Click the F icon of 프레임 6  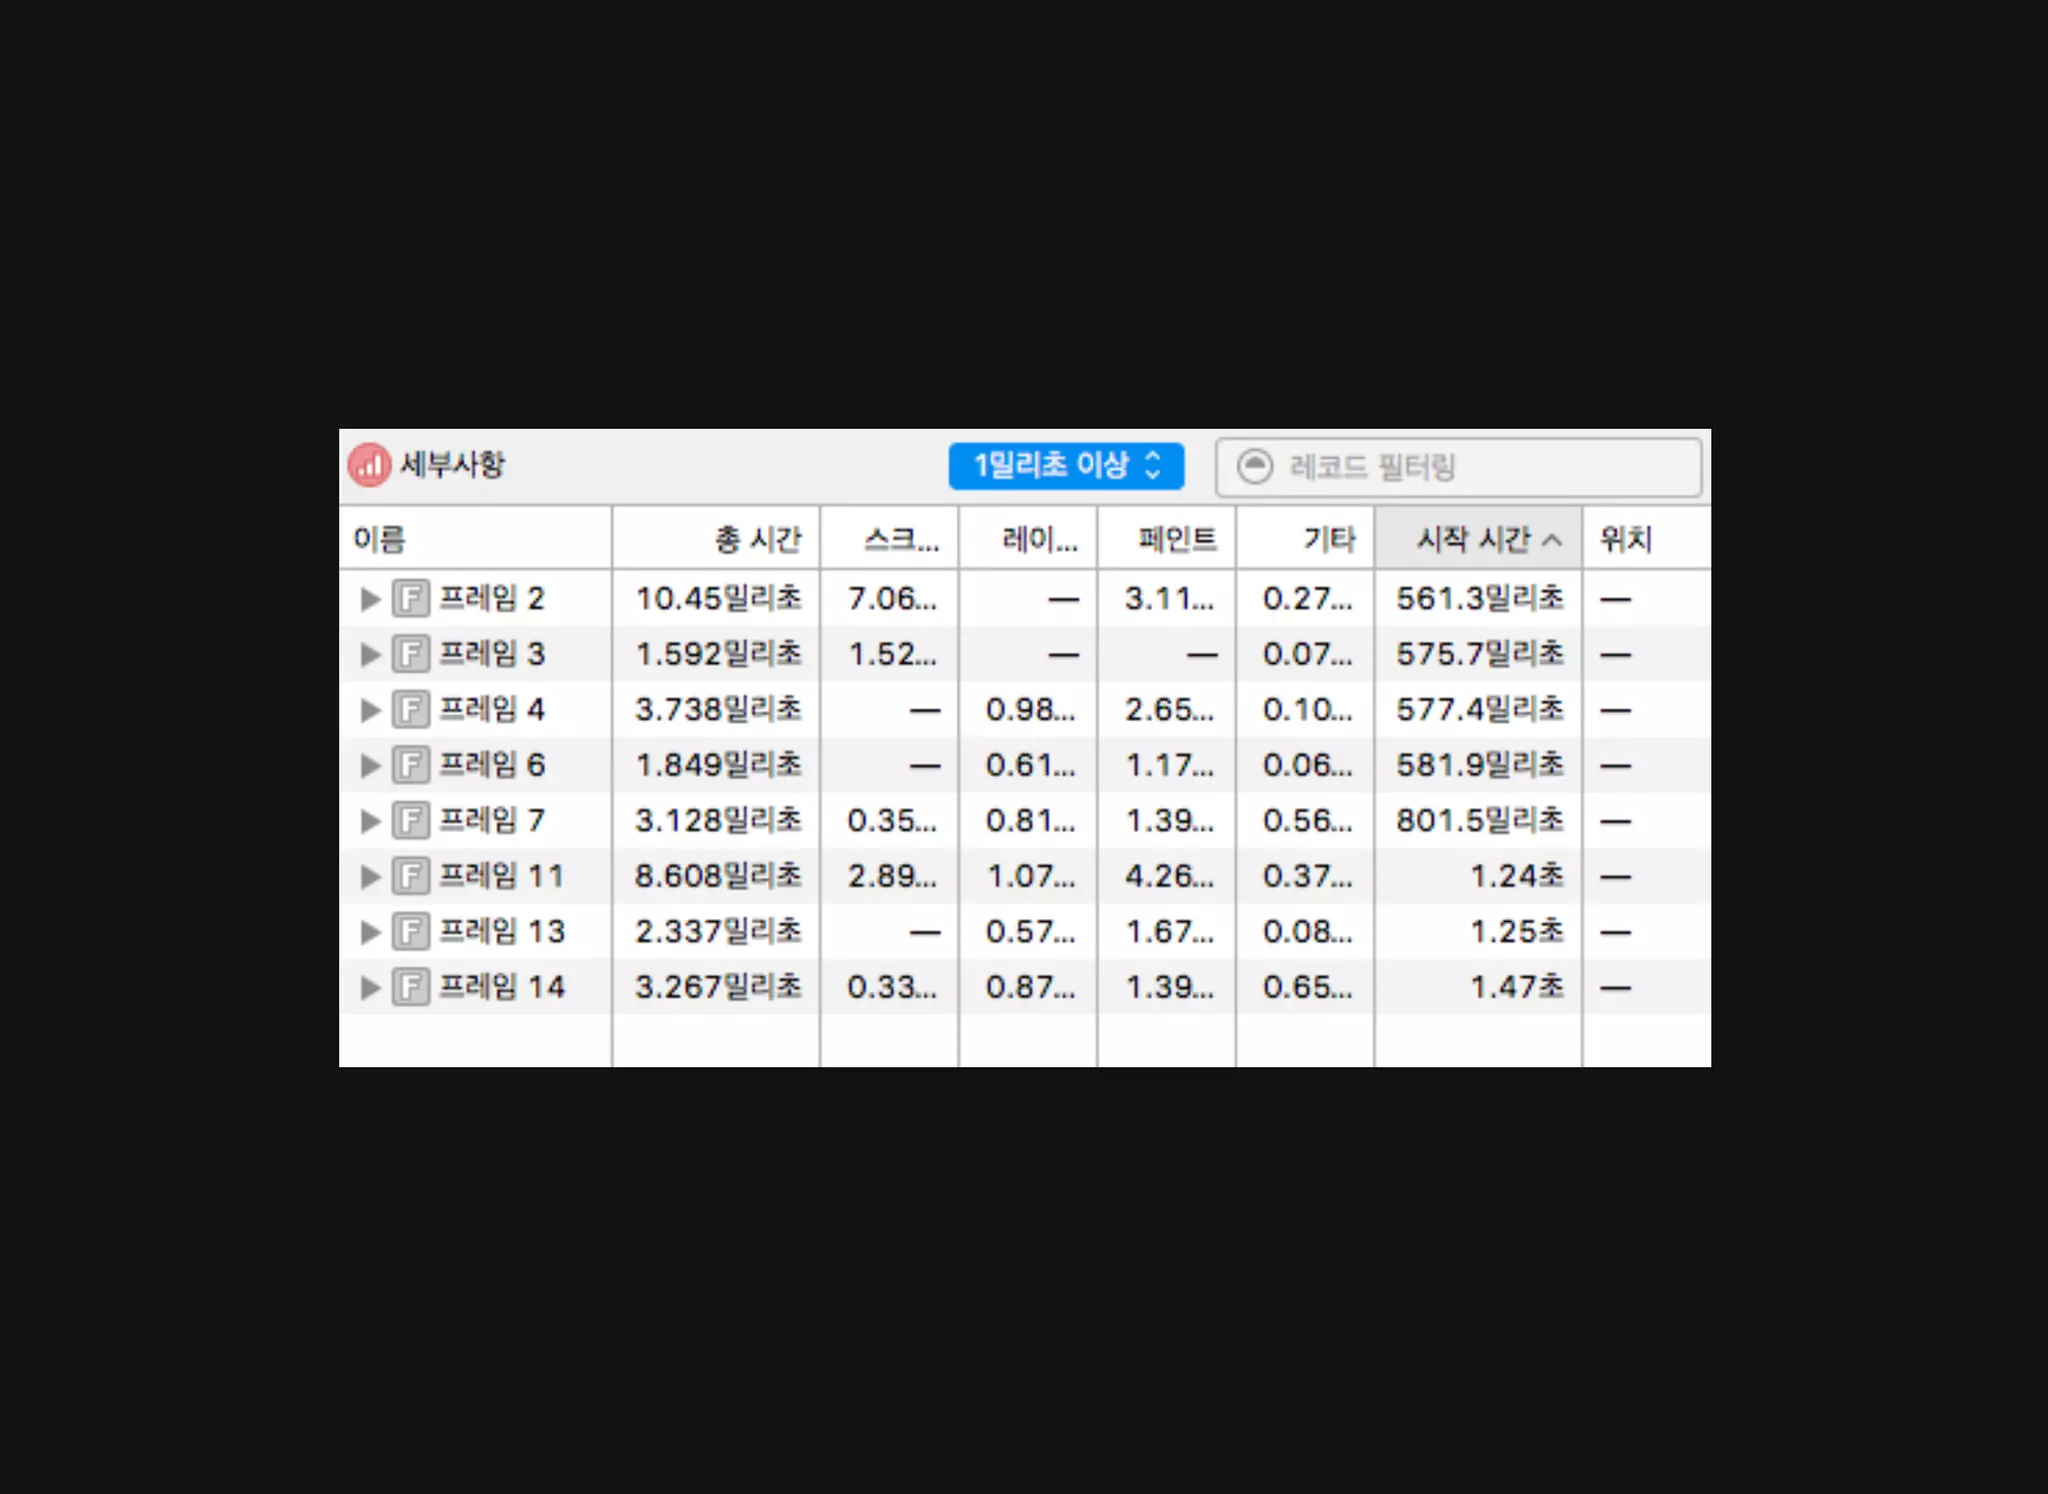tap(410, 765)
